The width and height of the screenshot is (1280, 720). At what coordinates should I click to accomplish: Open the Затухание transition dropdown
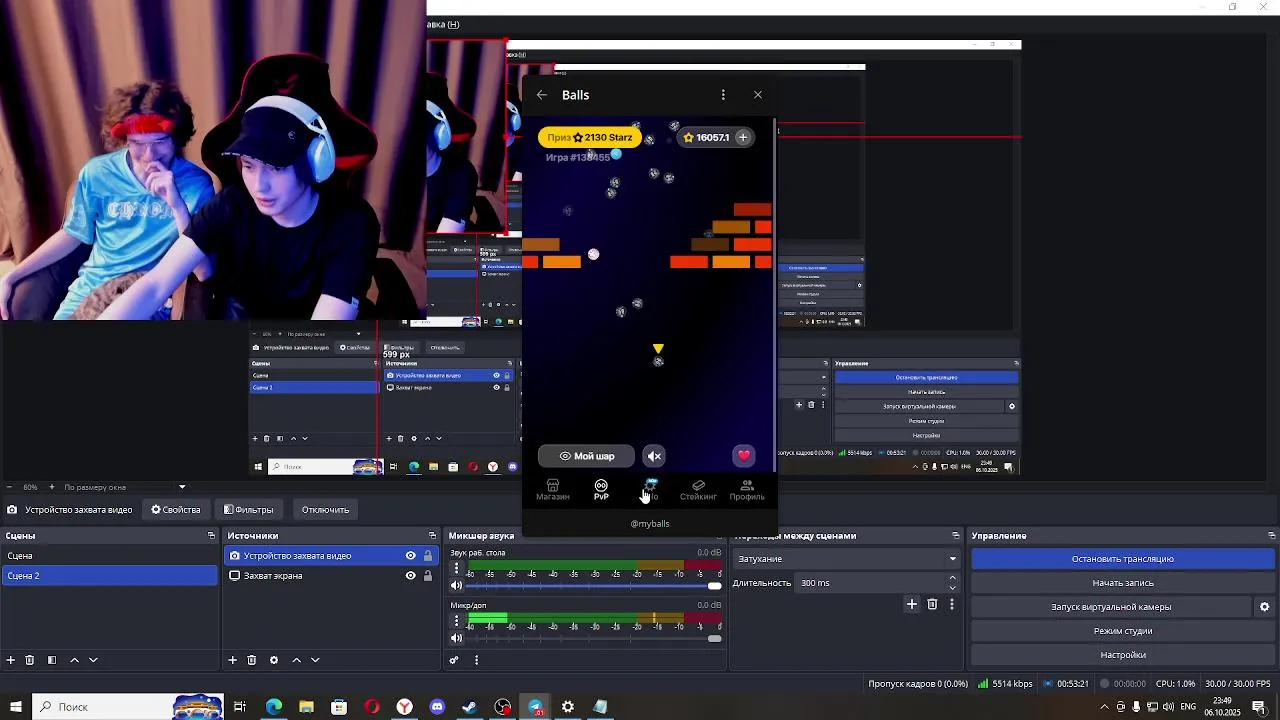pyautogui.click(x=846, y=559)
